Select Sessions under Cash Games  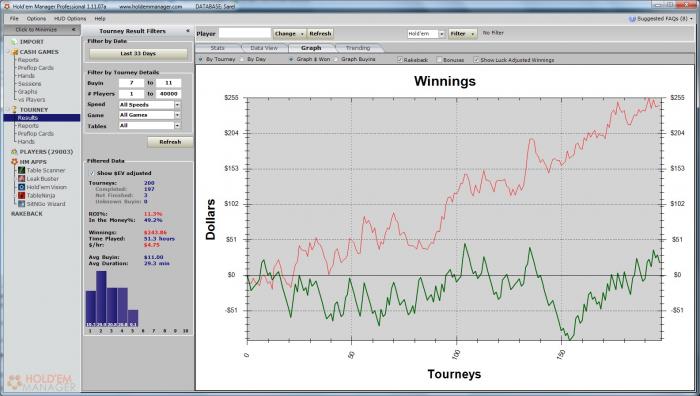pyautogui.click(x=29, y=84)
